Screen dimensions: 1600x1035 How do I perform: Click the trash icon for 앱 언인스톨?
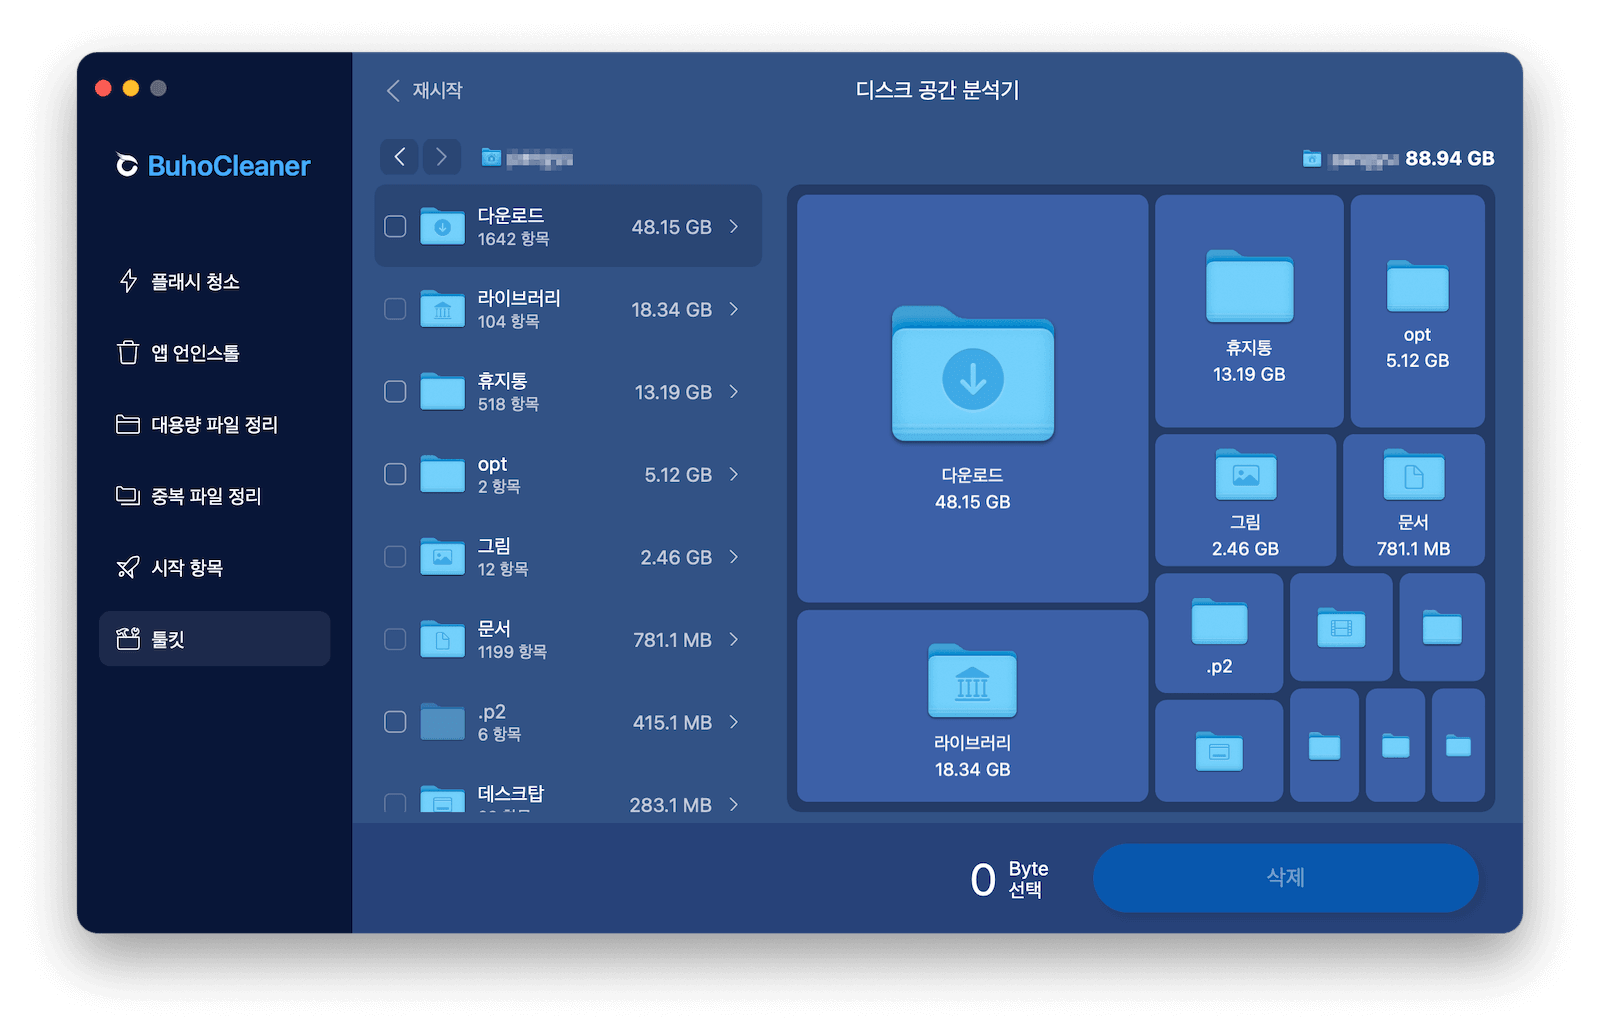coord(128,353)
